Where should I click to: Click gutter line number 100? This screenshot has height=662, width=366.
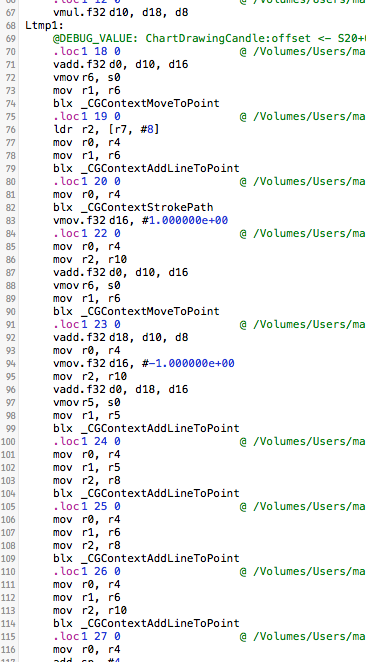click(8, 442)
